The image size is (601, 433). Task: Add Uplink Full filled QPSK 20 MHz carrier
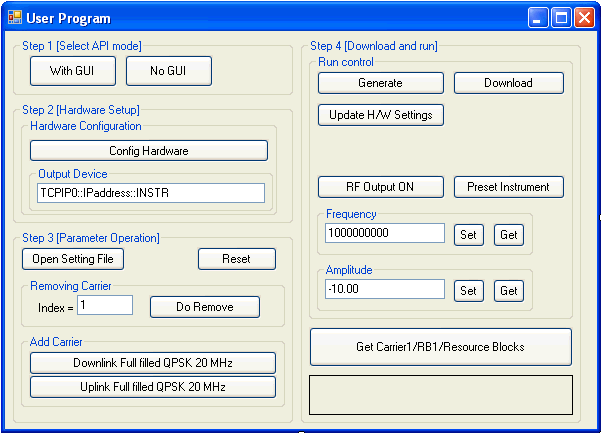click(152, 387)
